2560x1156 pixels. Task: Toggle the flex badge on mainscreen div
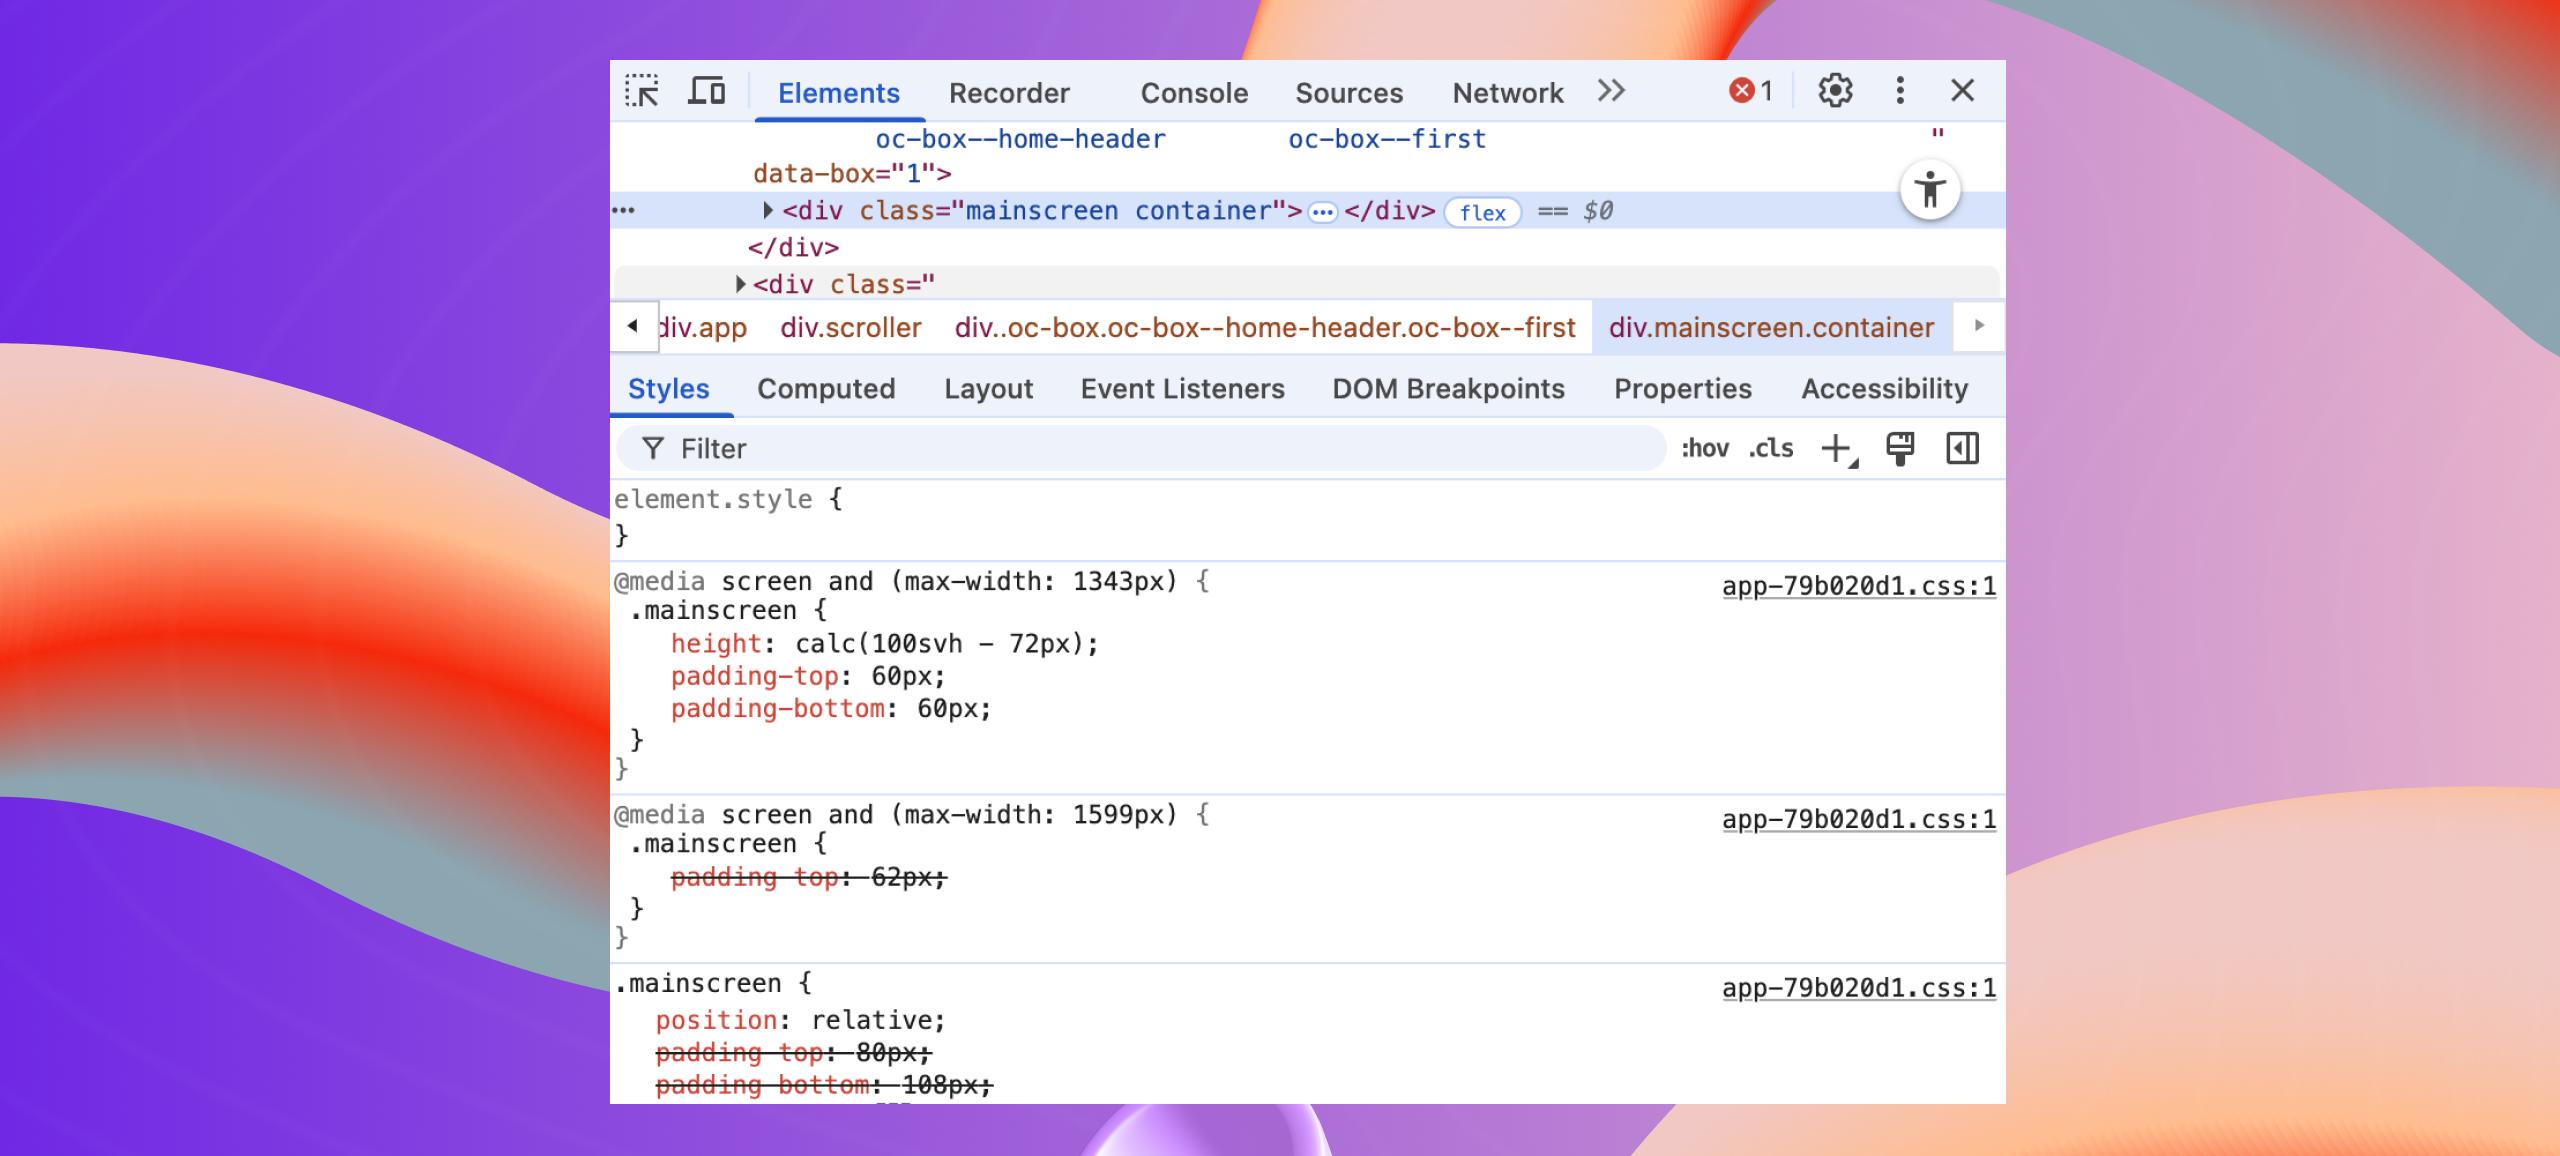1482,212
